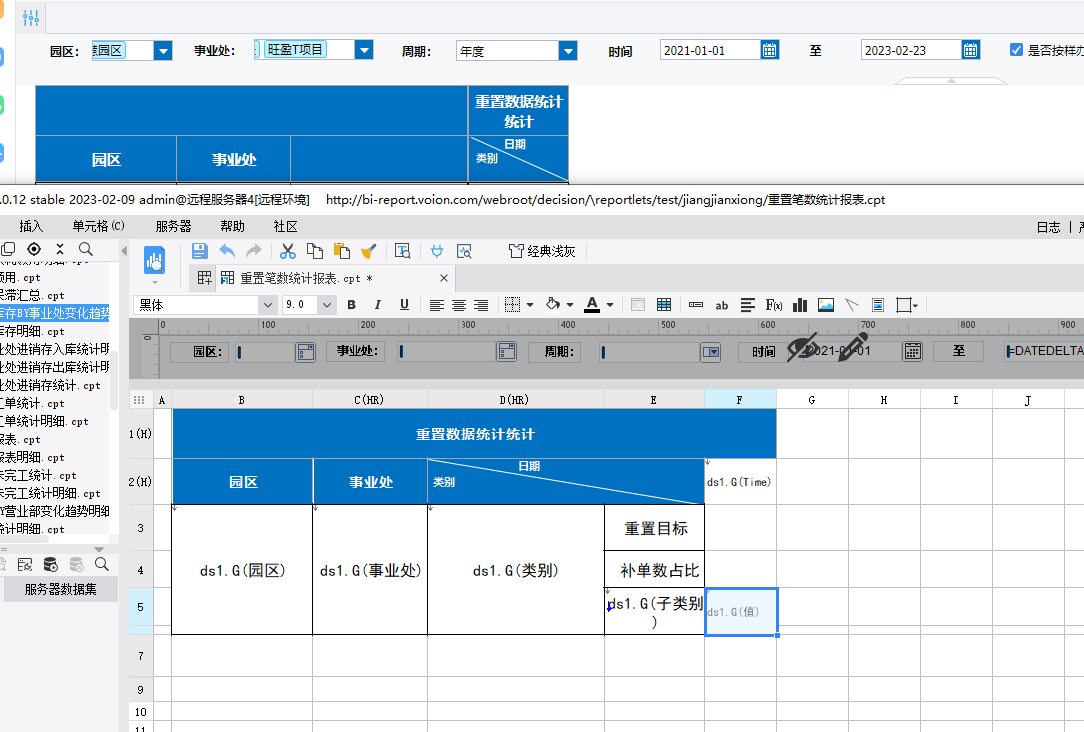Open the 社区 menu

(x=286, y=226)
